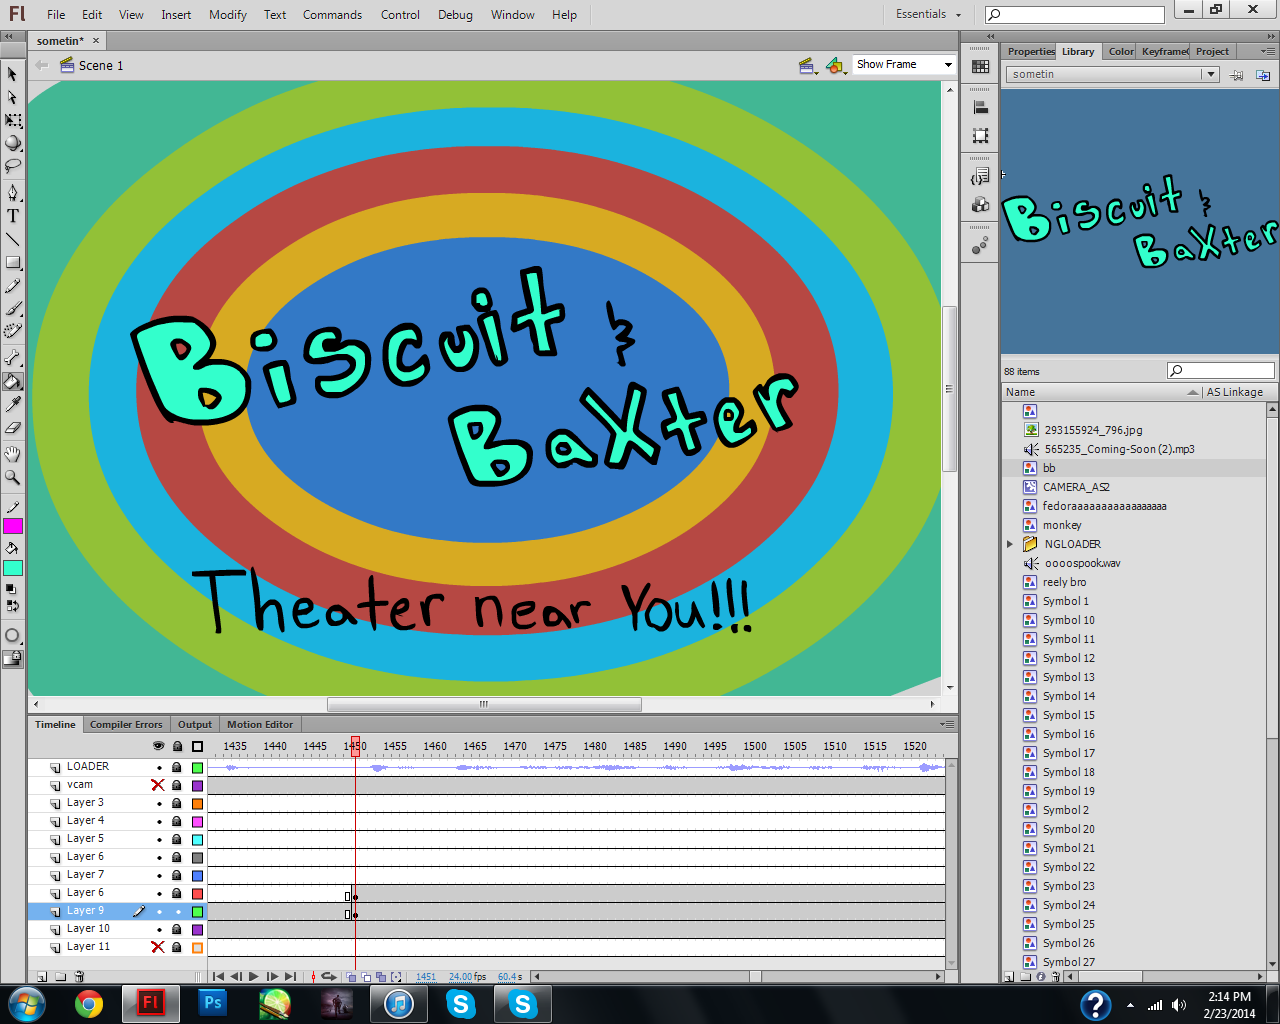
Task: Select the Pen tool
Action: pos(12,192)
